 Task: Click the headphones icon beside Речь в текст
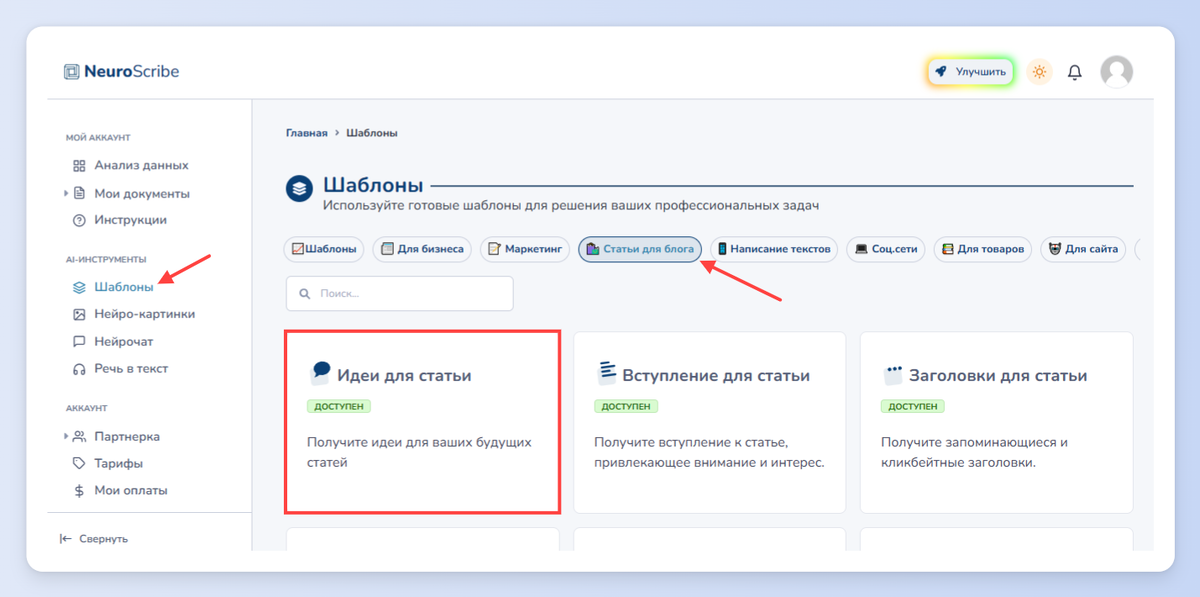80,369
